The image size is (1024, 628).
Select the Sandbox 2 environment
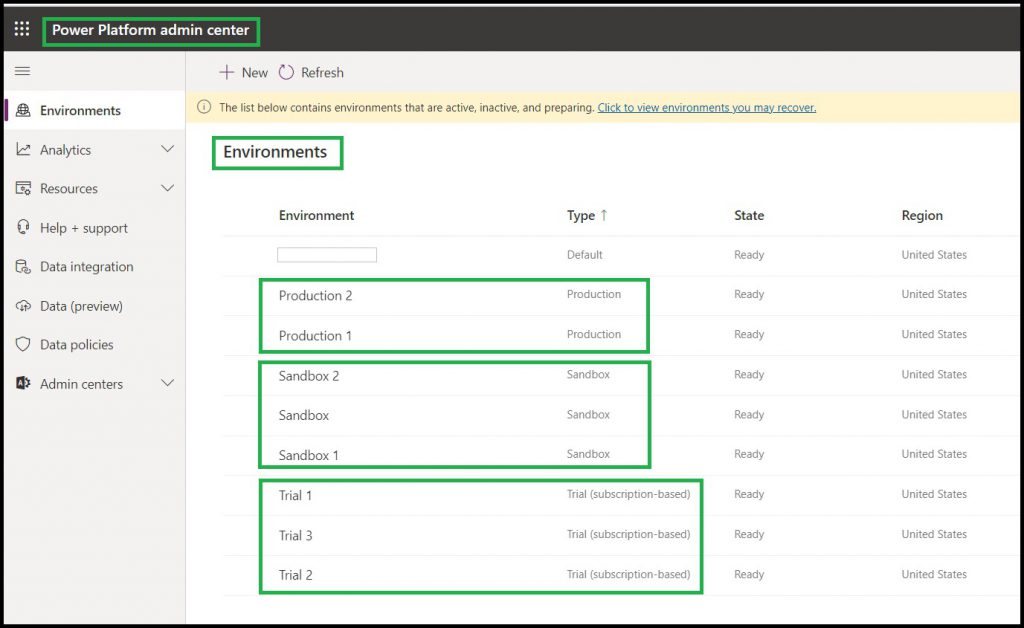pyautogui.click(x=308, y=376)
